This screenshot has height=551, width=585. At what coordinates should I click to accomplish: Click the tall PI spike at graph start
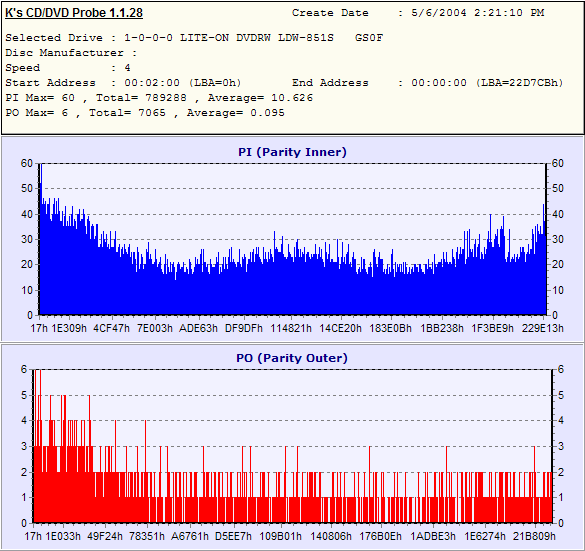41,187
